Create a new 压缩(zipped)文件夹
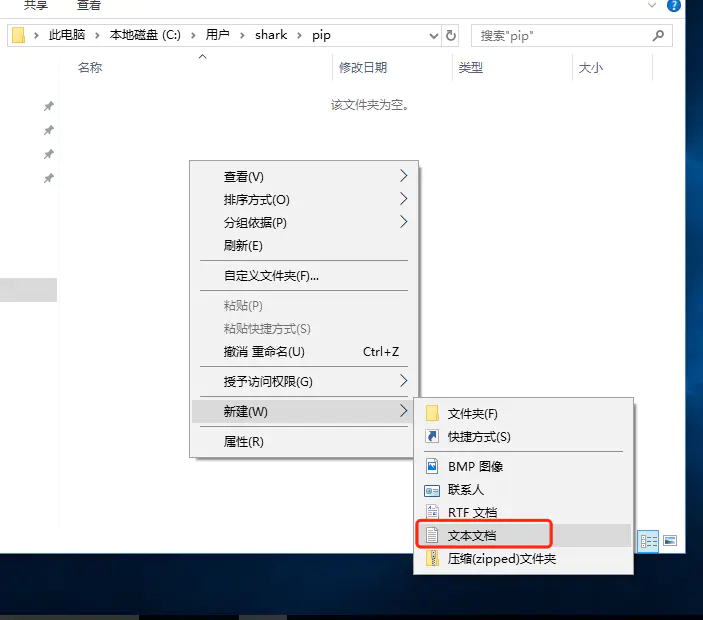703x620 pixels. [x=523, y=559]
